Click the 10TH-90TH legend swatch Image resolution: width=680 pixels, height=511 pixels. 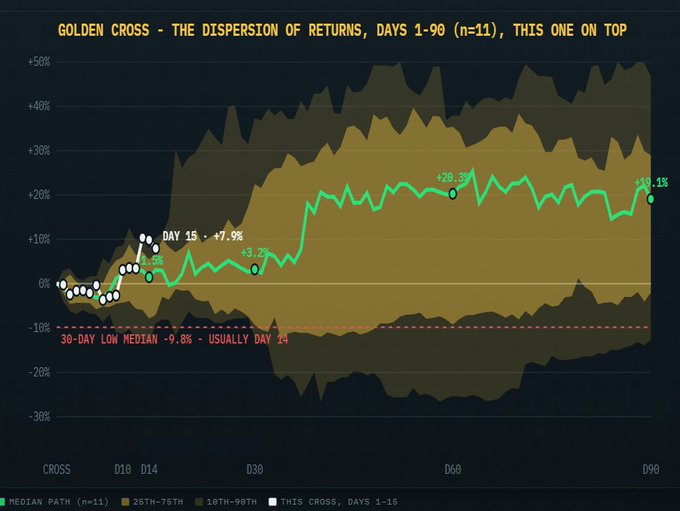[199, 502]
